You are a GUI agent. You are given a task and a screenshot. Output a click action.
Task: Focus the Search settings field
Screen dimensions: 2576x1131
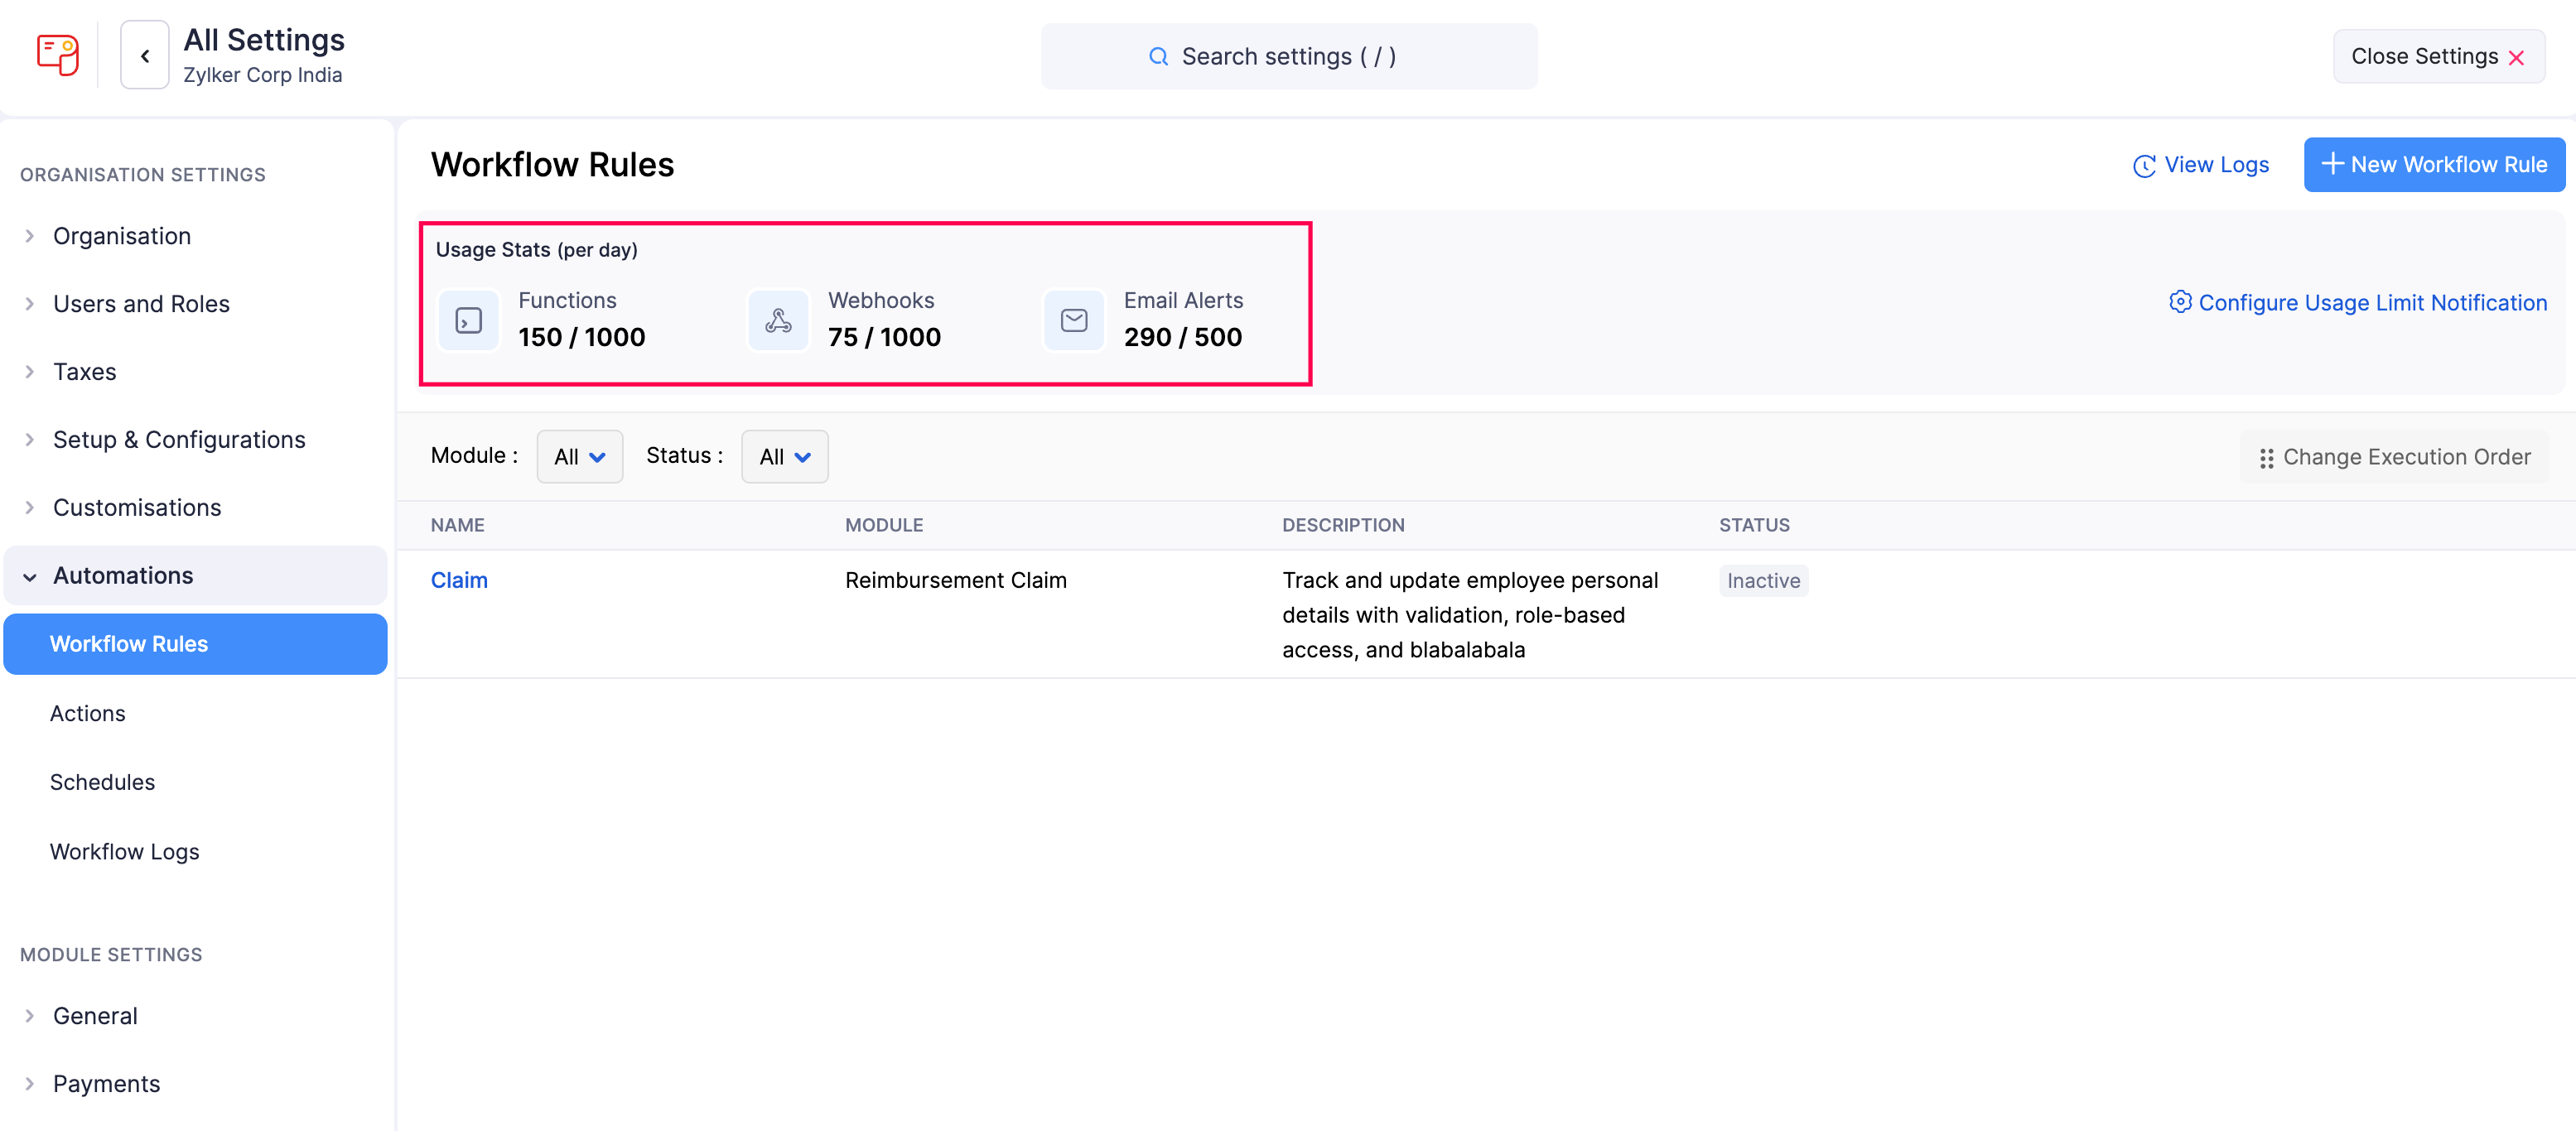click(1289, 56)
